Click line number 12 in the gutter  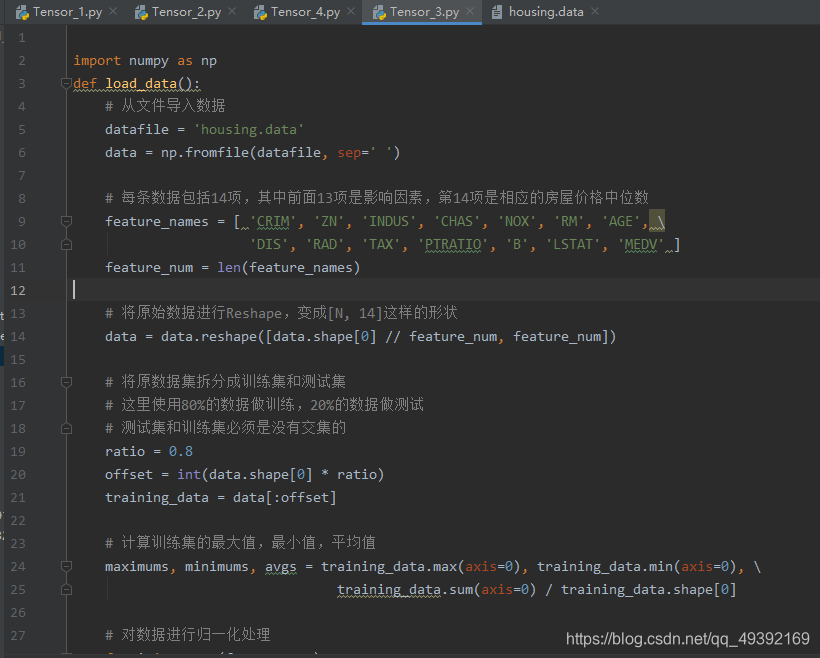tap(18, 290)
